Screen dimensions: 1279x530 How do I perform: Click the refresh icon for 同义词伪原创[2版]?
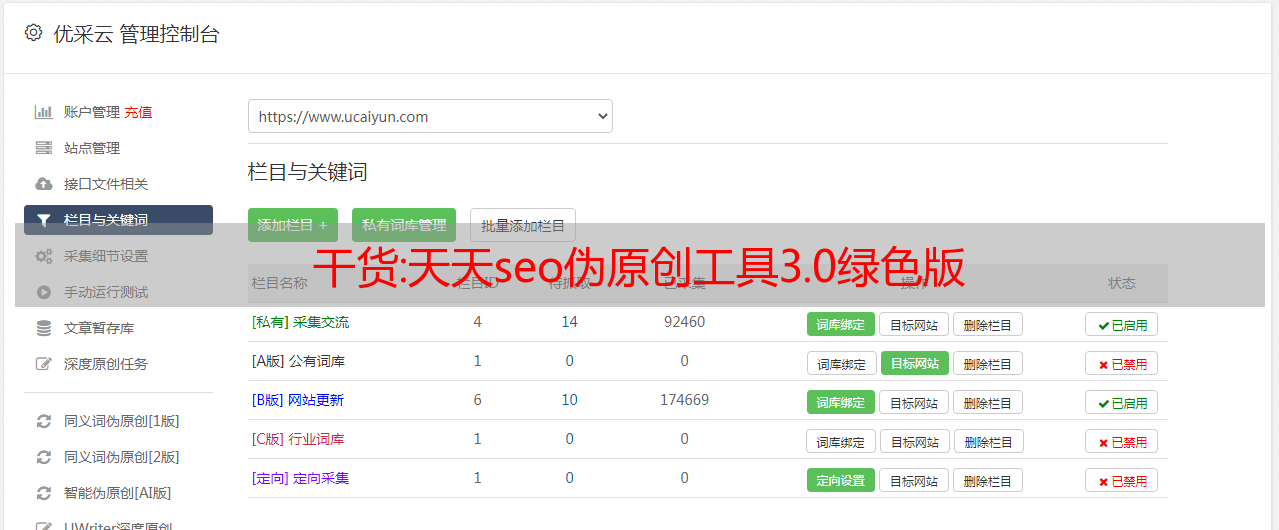pos(44,457)
